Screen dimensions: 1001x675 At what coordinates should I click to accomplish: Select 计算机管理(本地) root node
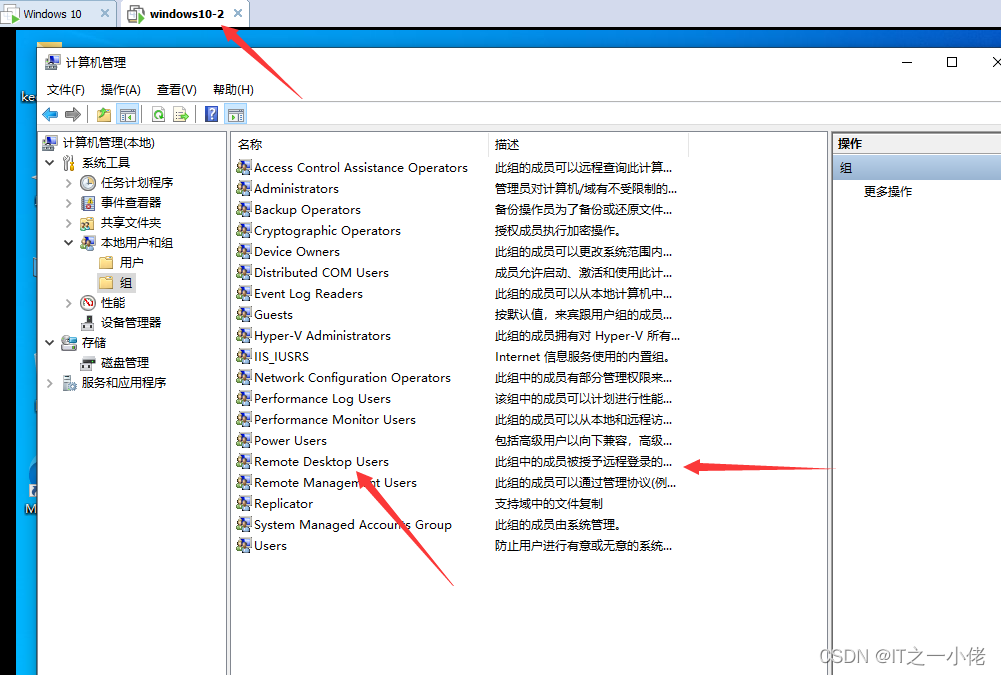pos(109,142)
